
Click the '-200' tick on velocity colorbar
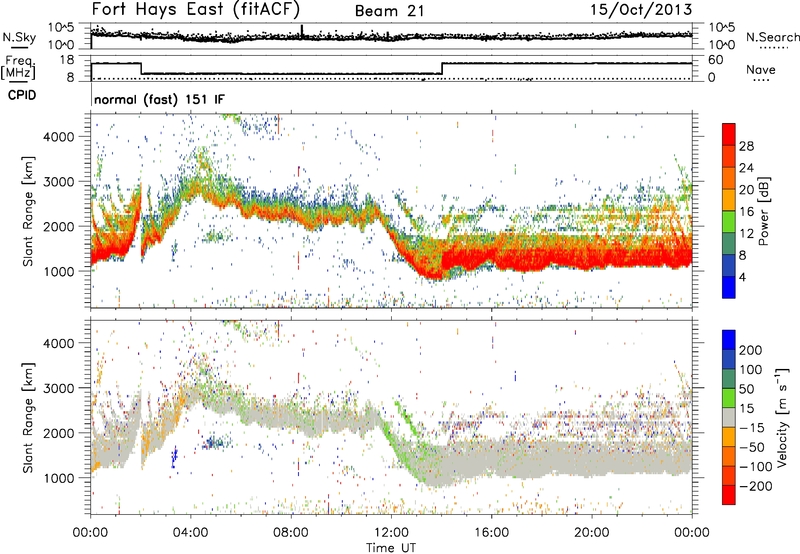tap(756, 486)
